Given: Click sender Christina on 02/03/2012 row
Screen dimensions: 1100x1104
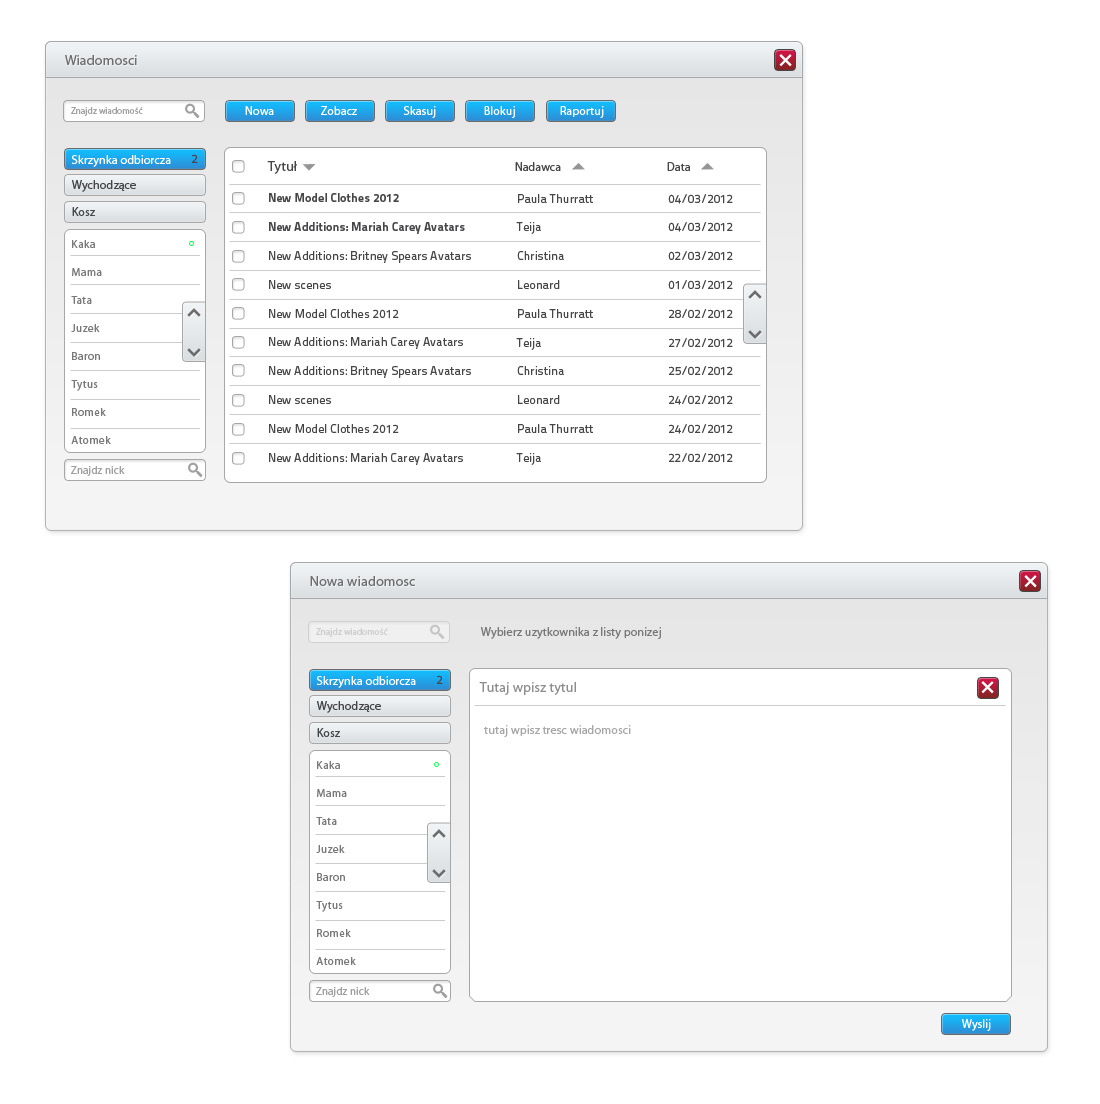Looking at the screenshot, I should [x=540, y=256].
